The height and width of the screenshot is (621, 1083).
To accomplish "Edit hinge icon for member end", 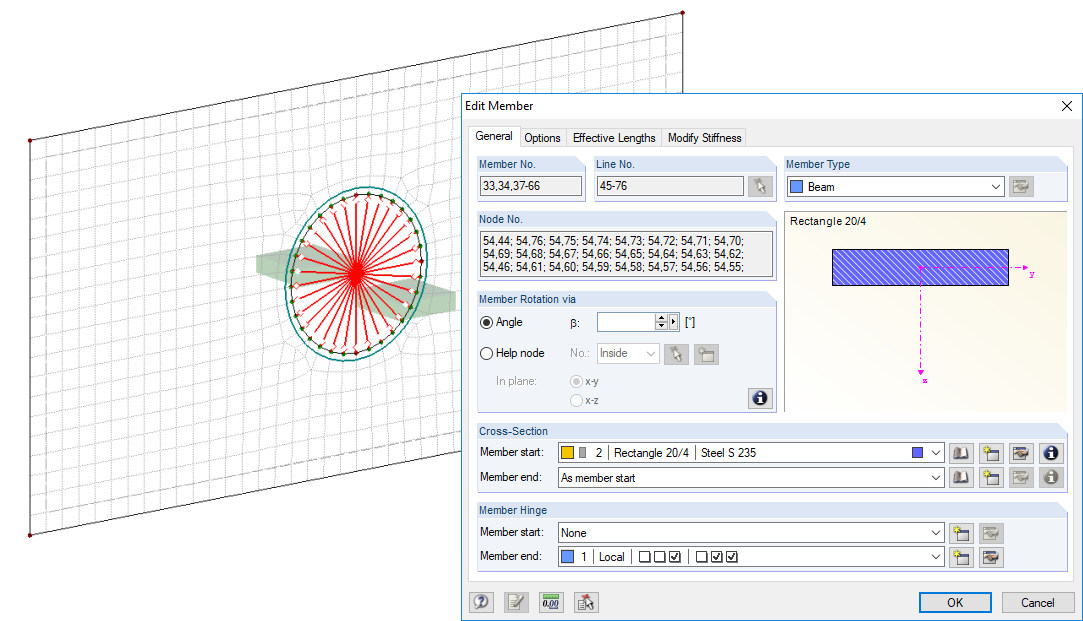I will (x=991, y=557).
